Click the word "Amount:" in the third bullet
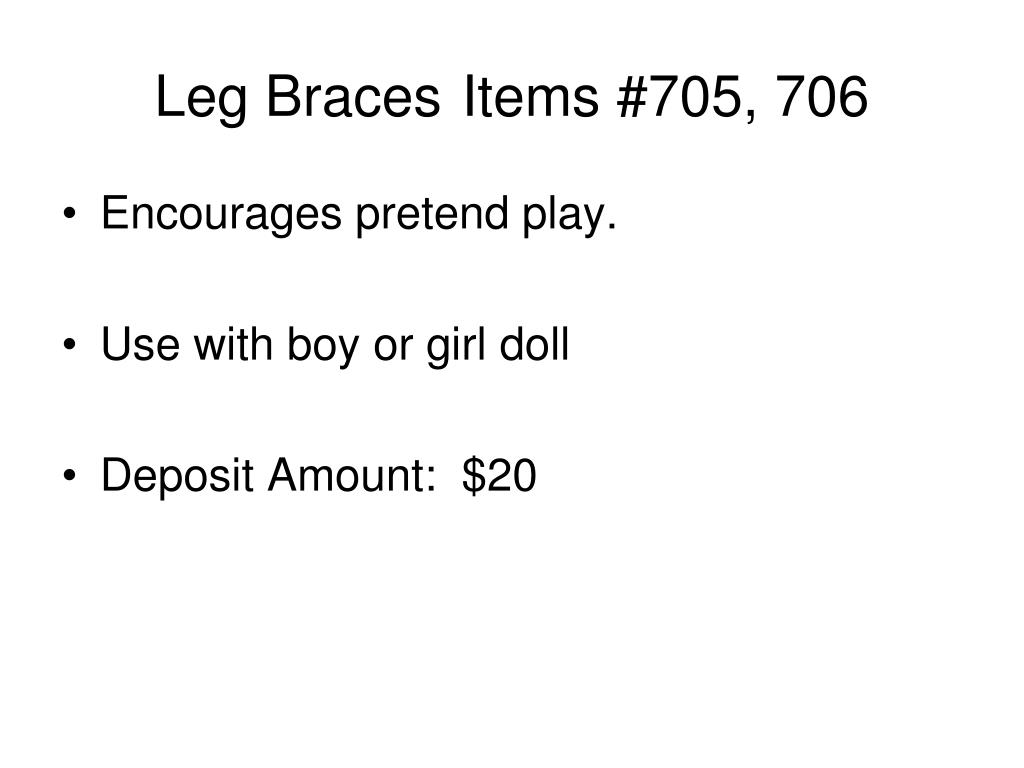Viewport: 1024px width, 768px height. pyautogui.click(x=352, y=474)
